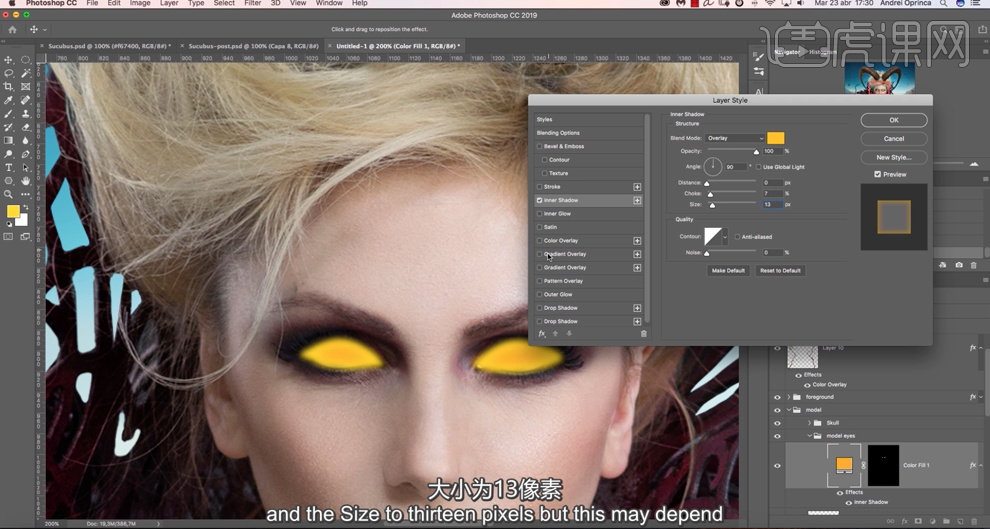Select the Type tool

coord(9,168)
